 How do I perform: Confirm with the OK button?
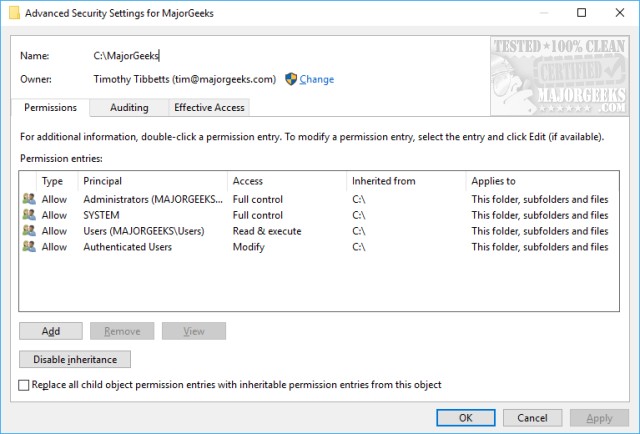coord(466,418)
